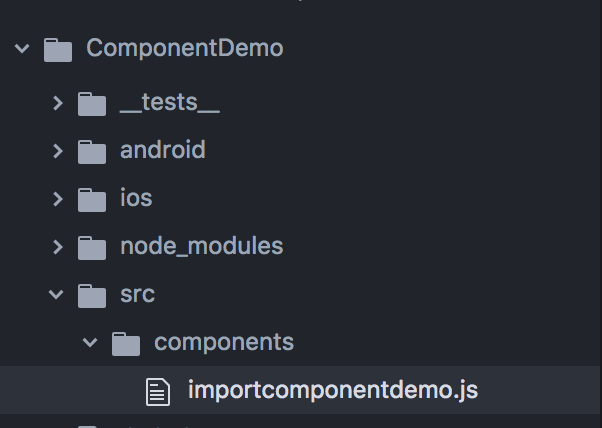Expand the ios folder chevron
This screenshot has width=602, height=428.
(x=58, y=199)
